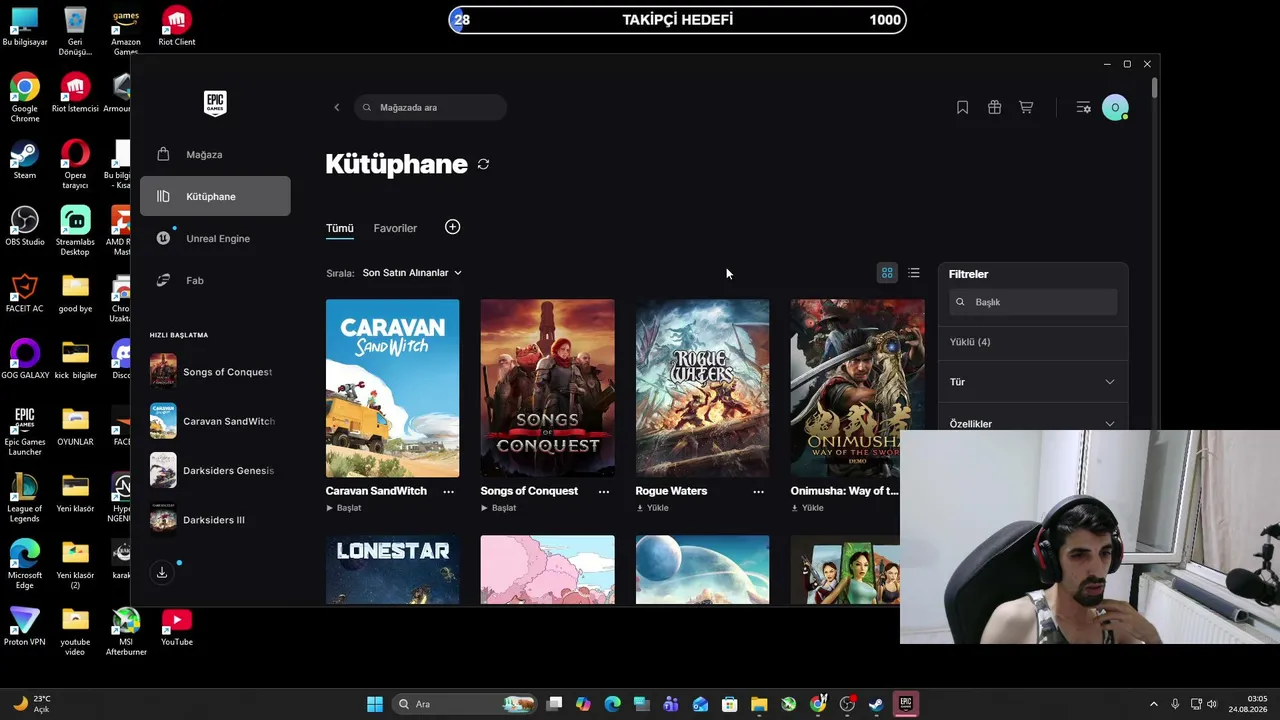Viewport: 1280px width, 720px height.
Task: Open the shopping cart
Action: coord(1026,108)
